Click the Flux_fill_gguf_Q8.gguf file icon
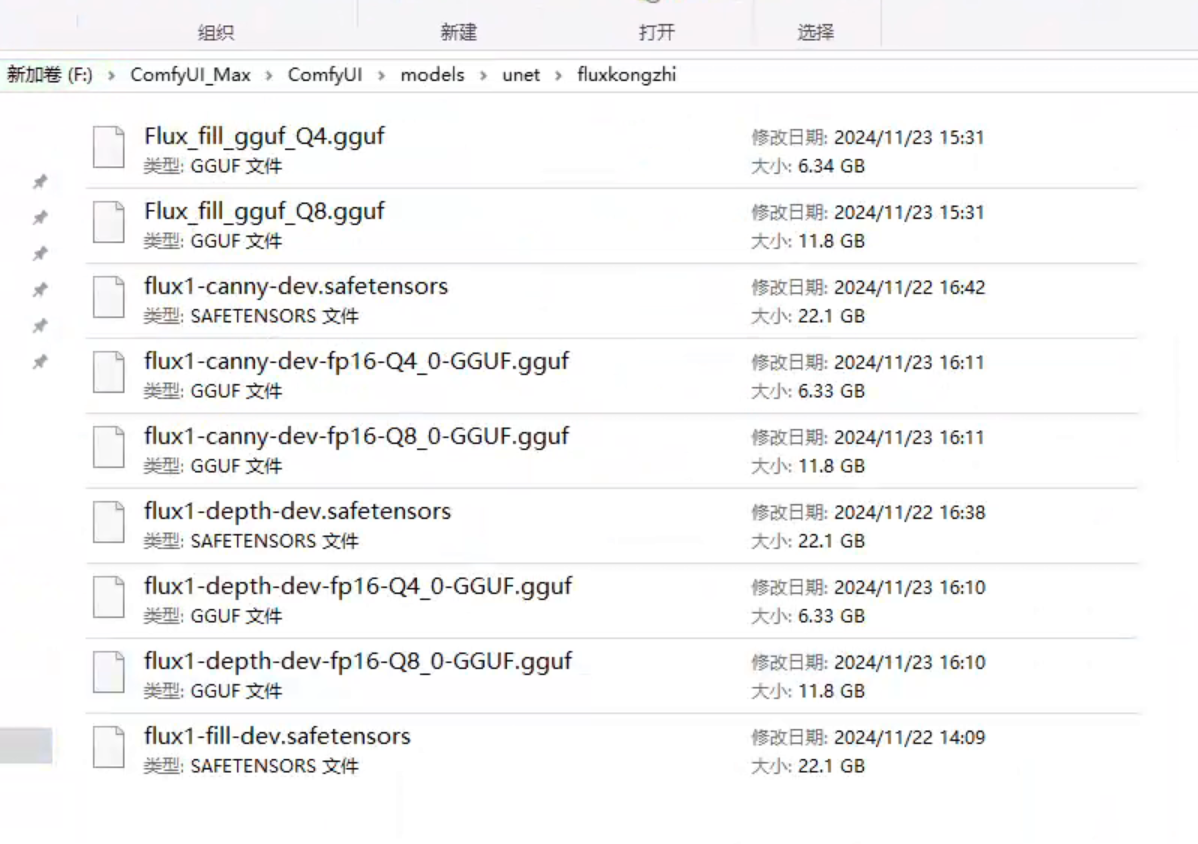Image resolution: width=1198 pixels, height=844 pixels. (109, 223)
